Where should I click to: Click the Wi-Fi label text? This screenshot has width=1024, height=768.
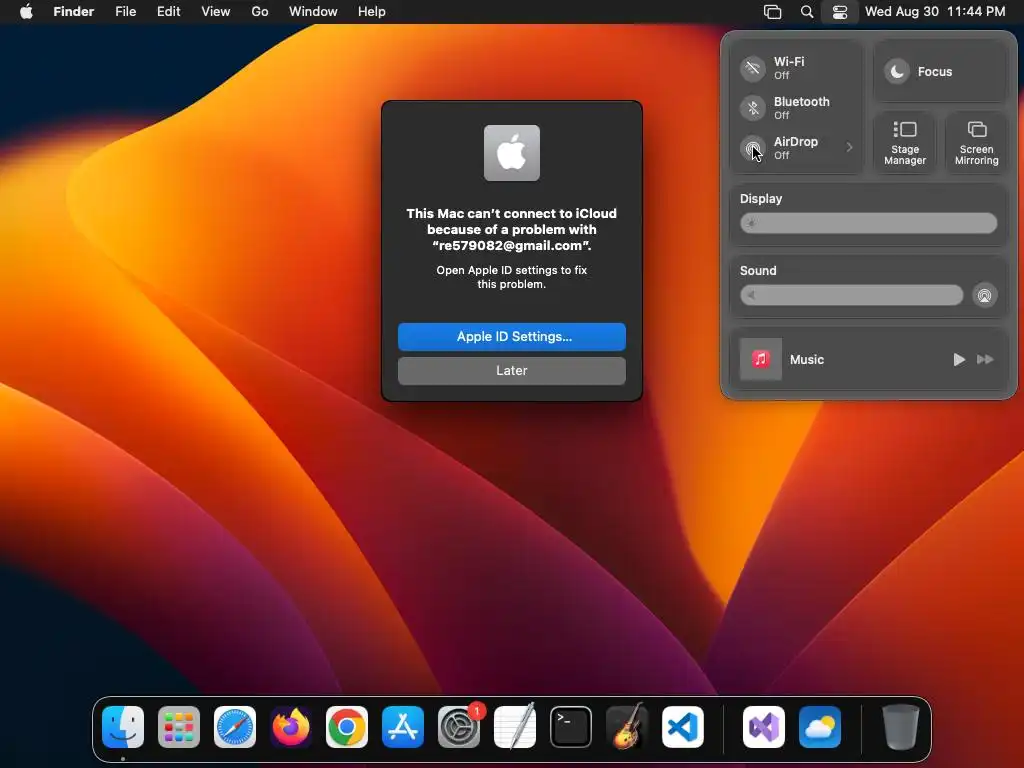[x=789, y=61]
